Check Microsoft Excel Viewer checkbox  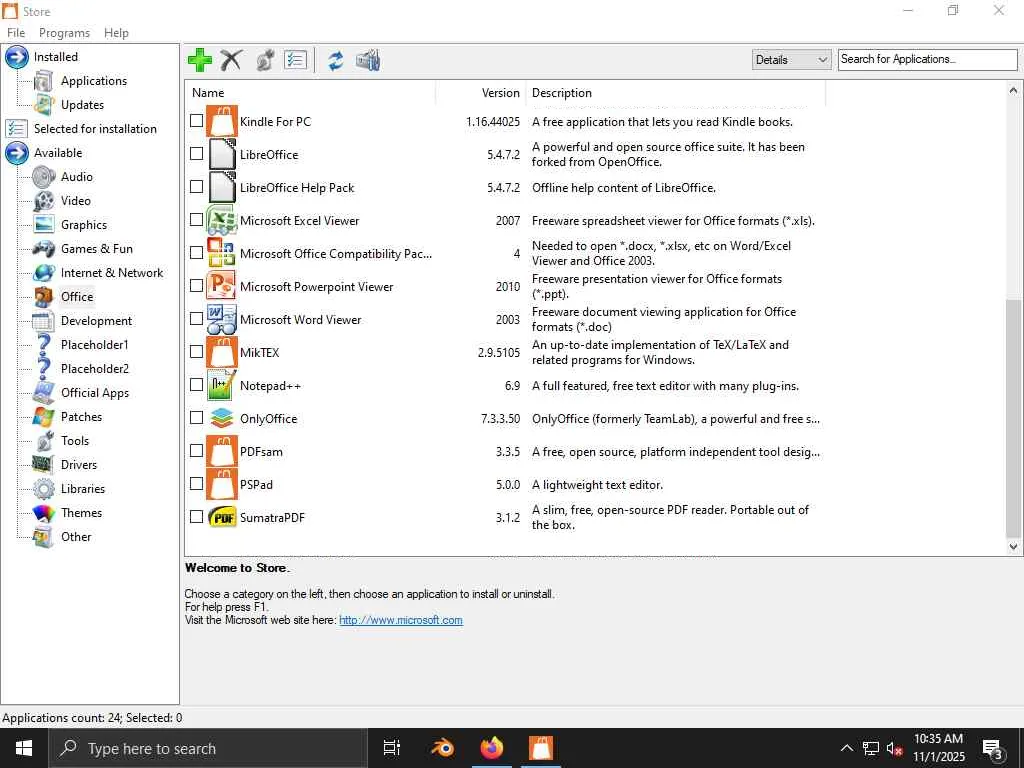point(197,219)
